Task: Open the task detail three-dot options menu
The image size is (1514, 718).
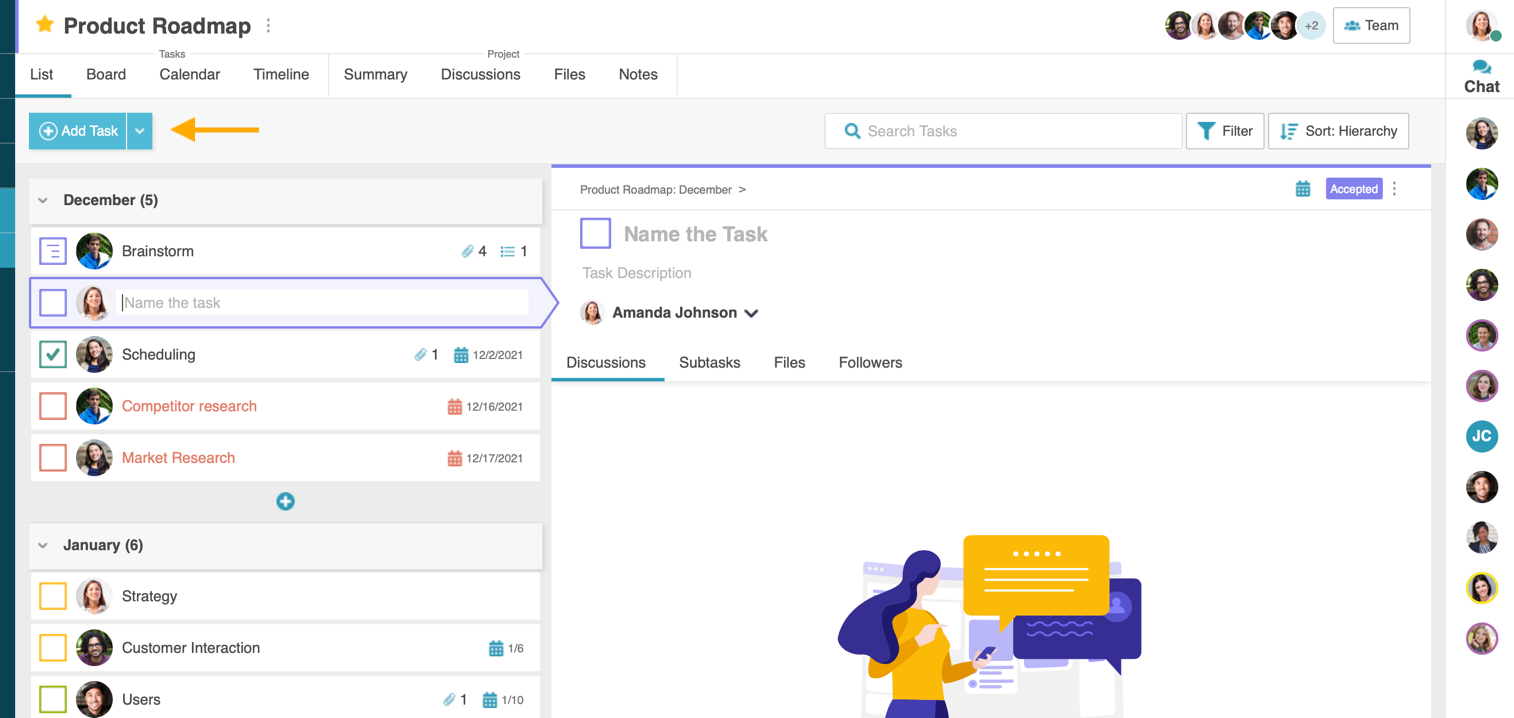Action: (x=1395, y=189)
